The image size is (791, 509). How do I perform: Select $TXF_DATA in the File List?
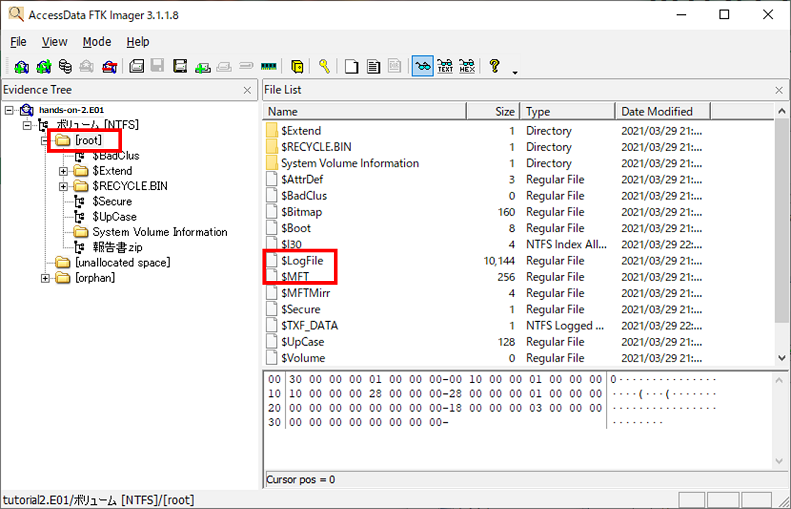tap(310, 325)
